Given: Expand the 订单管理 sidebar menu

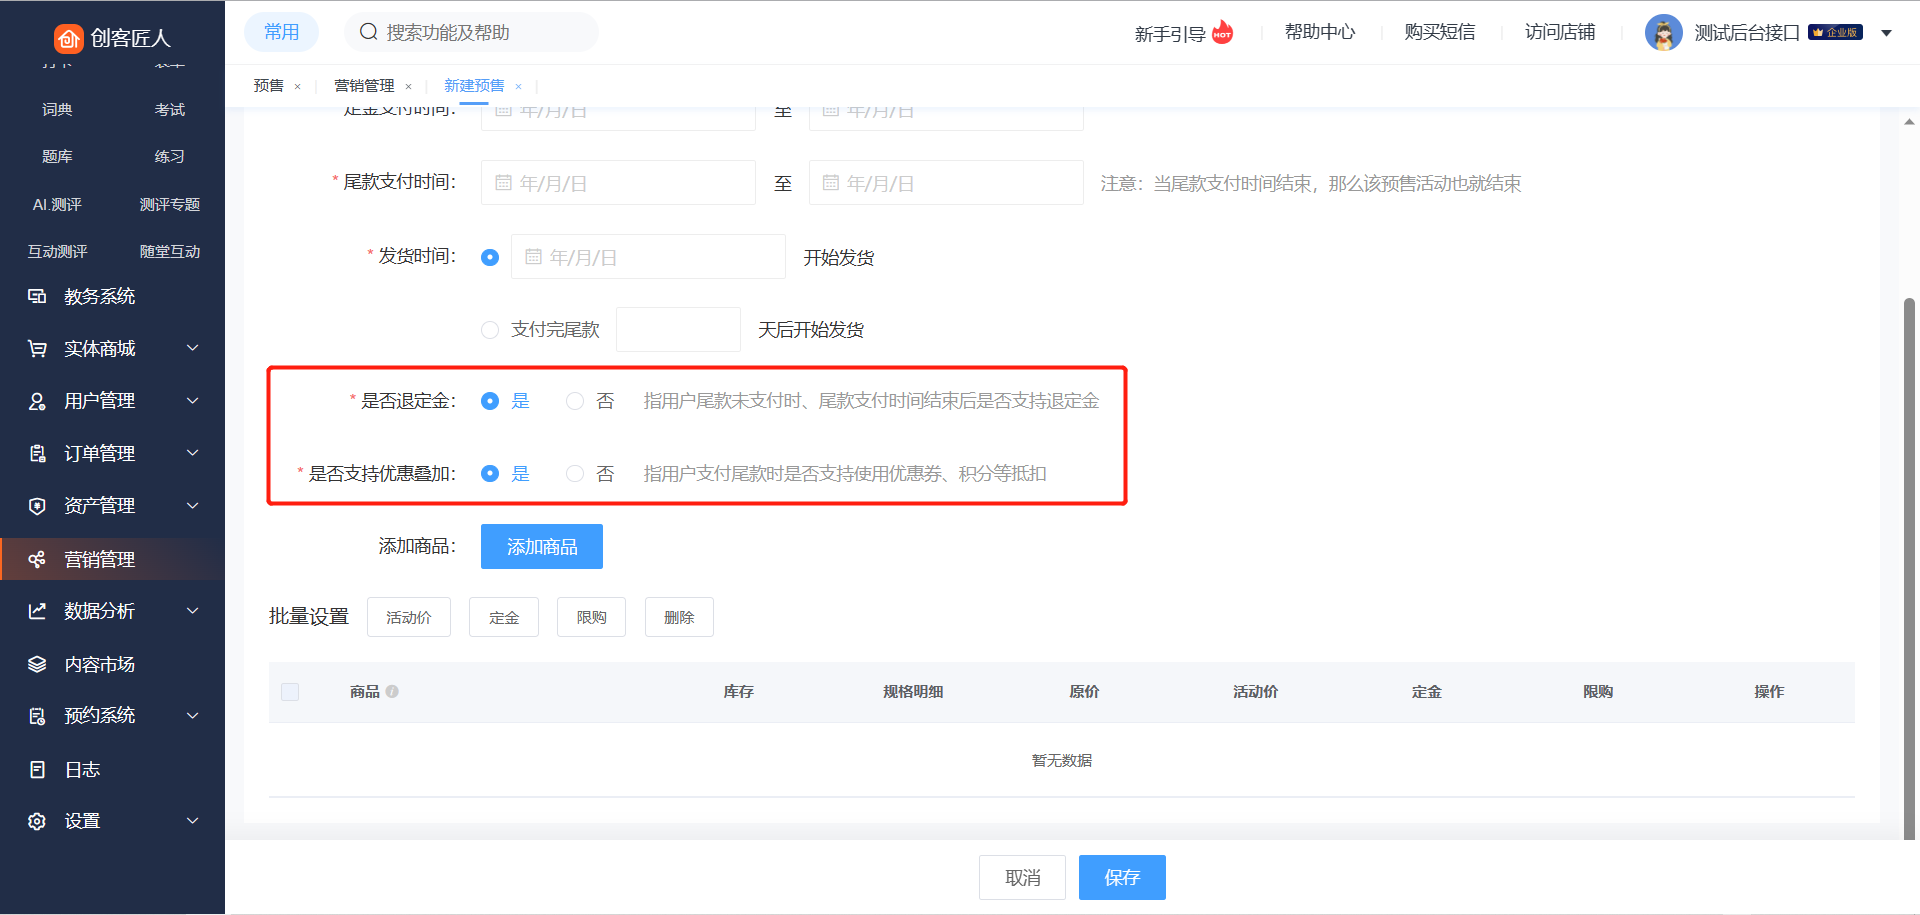Looking at the screenshot, I should point(193,453).
